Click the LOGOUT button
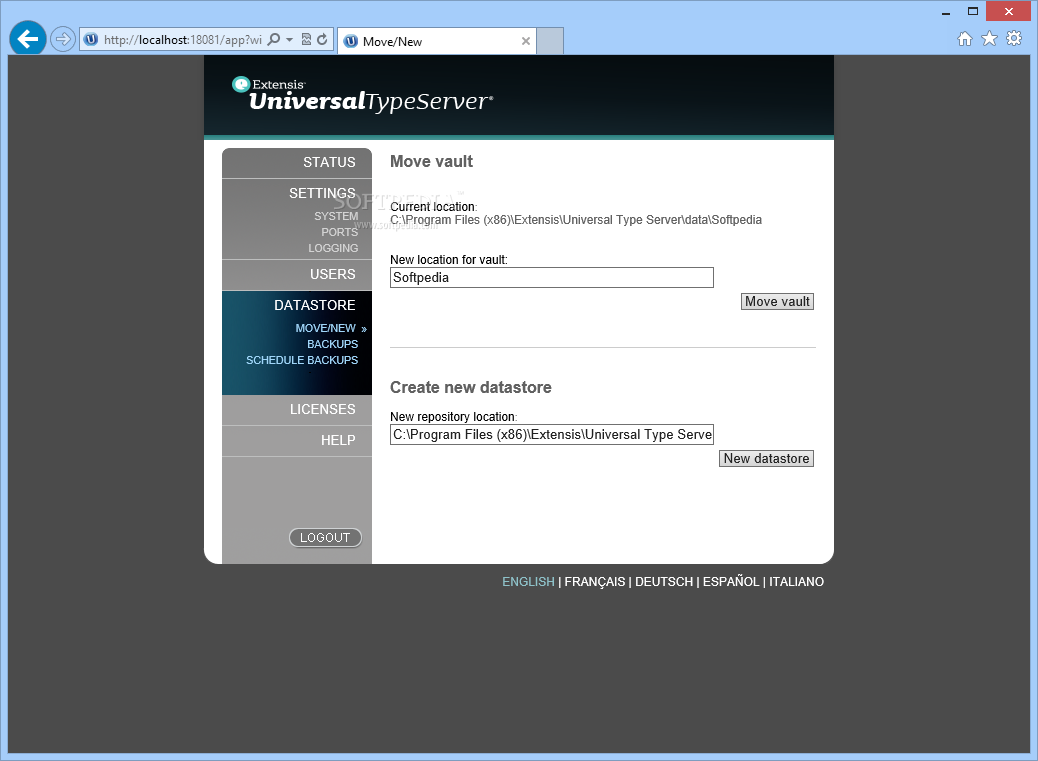The image size is (1038, 761). [325, 537]
